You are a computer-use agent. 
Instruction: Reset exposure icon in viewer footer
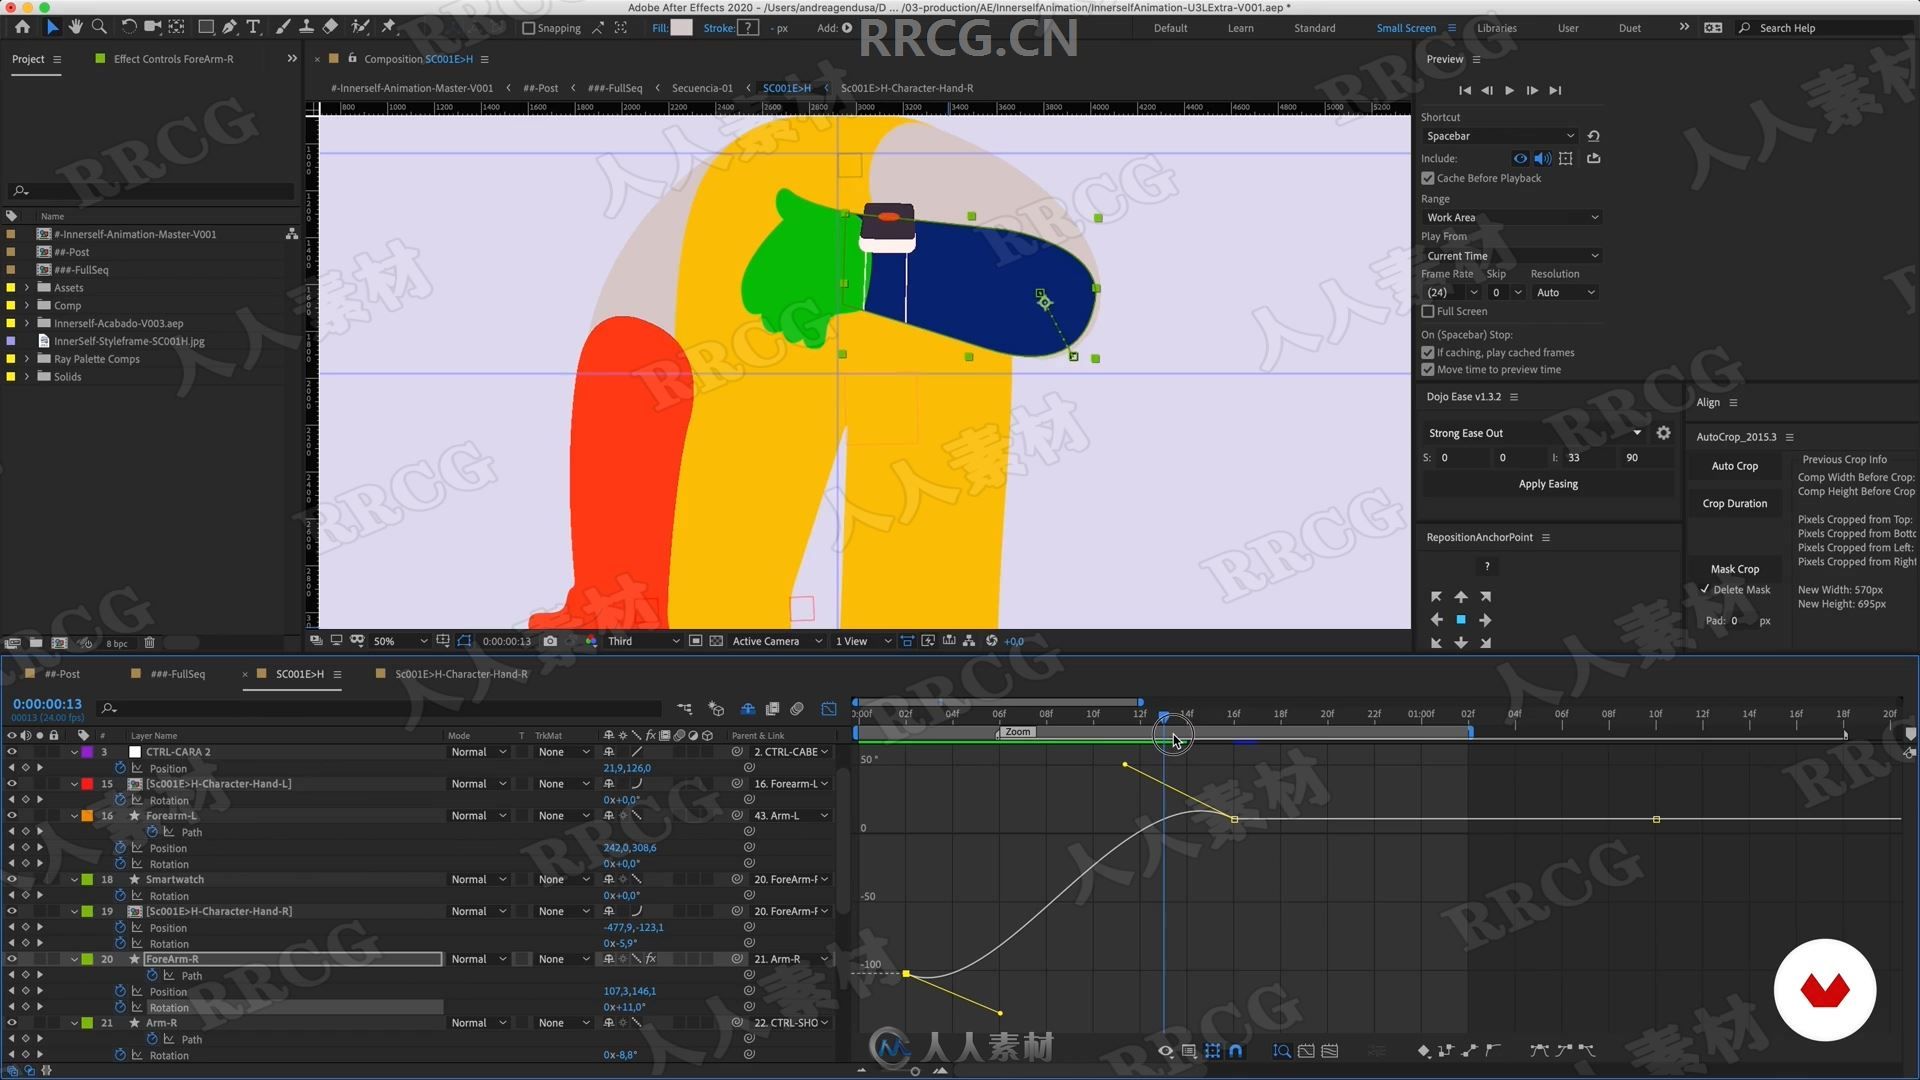point(991,641)
